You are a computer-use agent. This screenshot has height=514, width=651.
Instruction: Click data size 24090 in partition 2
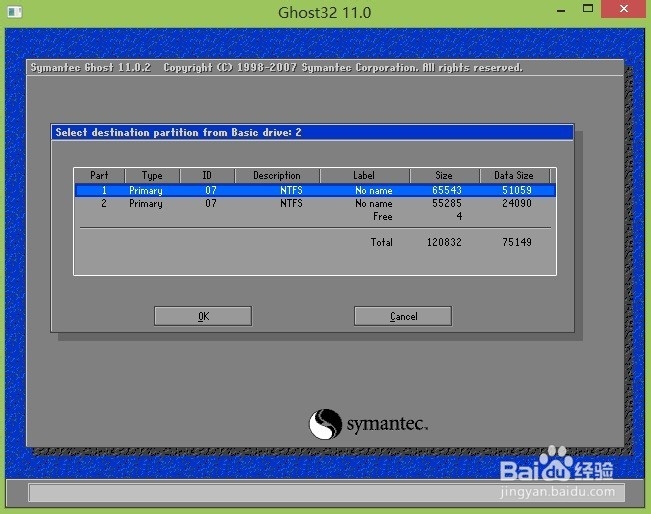pos(517,203)
